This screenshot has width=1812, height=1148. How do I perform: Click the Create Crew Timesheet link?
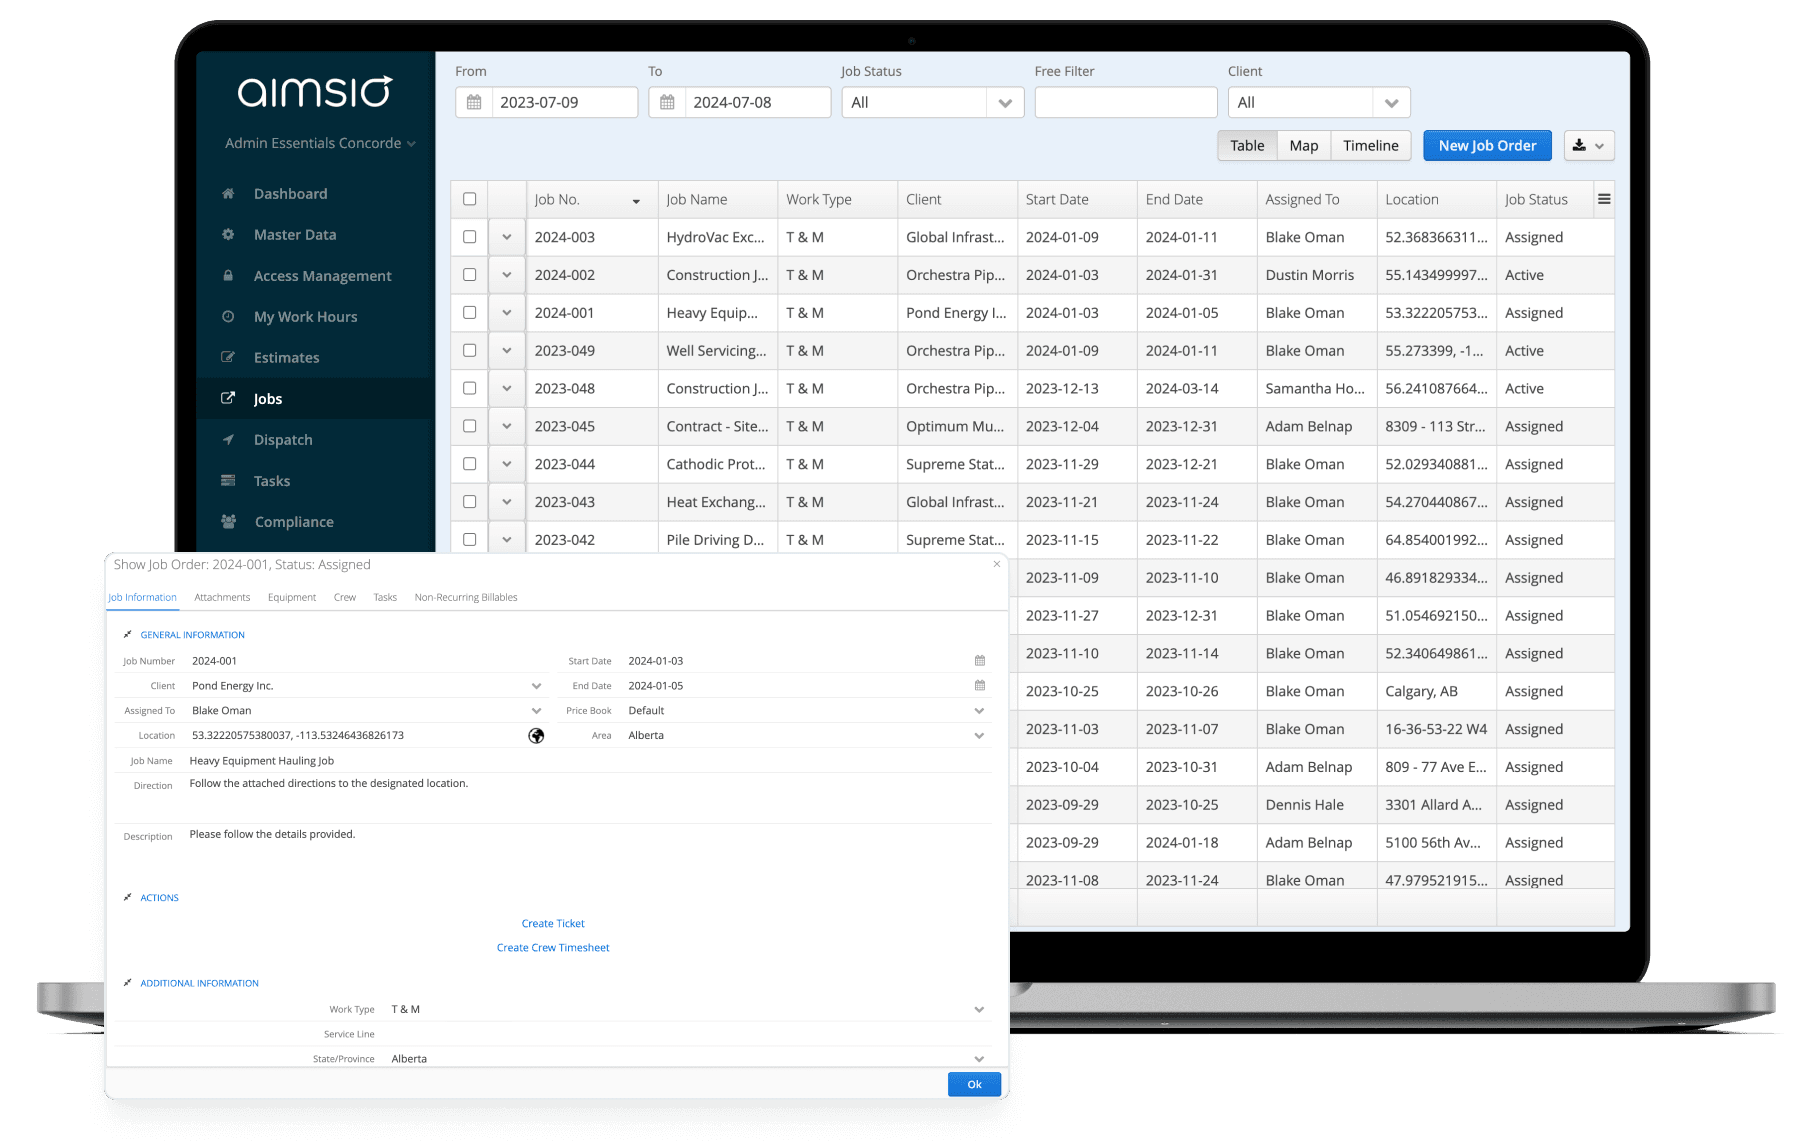[x=553, y=947]
